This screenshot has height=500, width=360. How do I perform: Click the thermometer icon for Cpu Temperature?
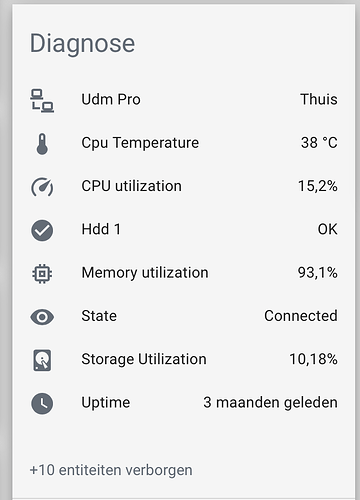coord(42,144)
